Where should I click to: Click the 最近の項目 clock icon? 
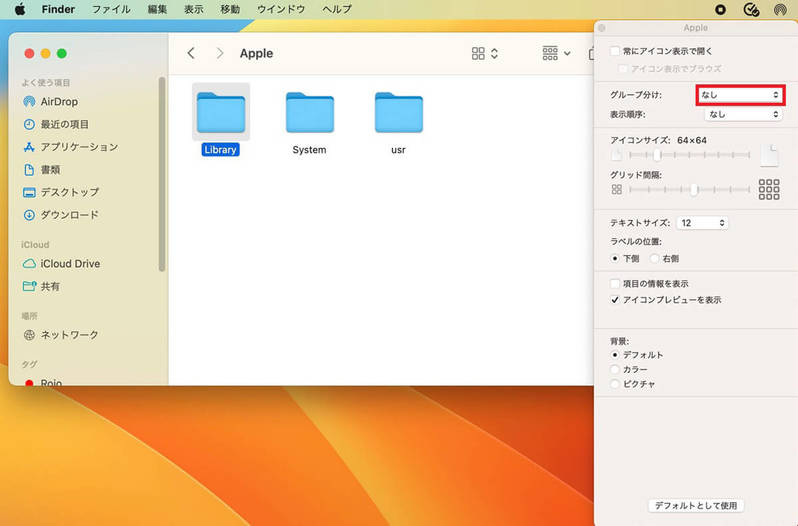point(30,124)
